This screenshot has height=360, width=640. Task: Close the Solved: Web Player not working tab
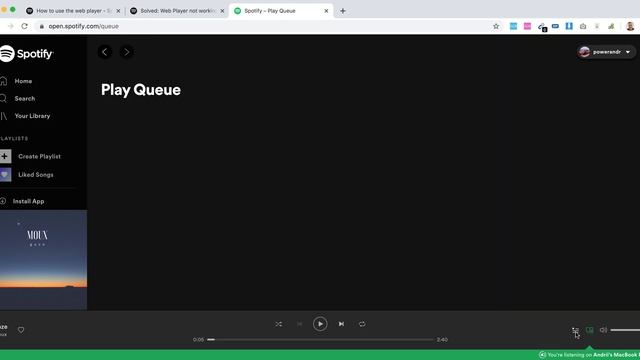(222, 11)
